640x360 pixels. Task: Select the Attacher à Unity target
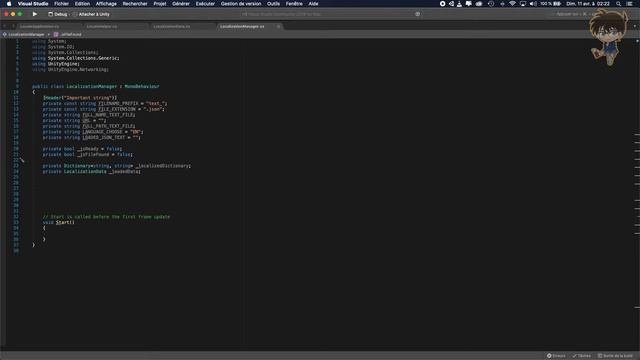(91, 14)
